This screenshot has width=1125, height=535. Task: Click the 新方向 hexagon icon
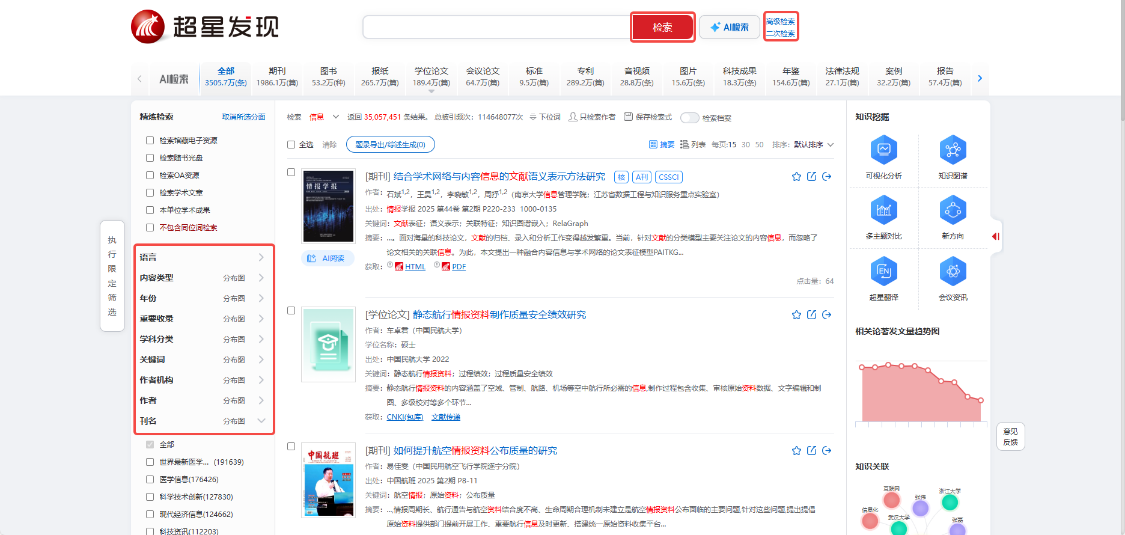(x=952, y=211)
